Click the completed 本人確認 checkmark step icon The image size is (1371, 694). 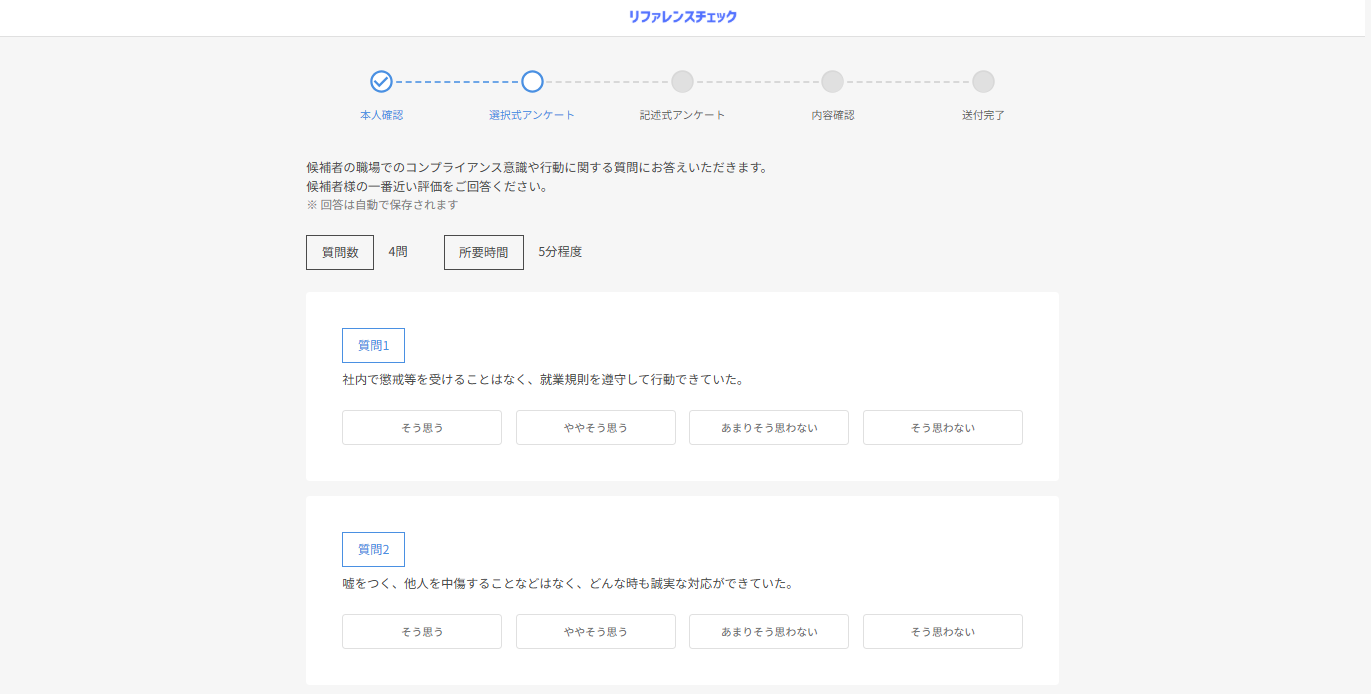381,82
